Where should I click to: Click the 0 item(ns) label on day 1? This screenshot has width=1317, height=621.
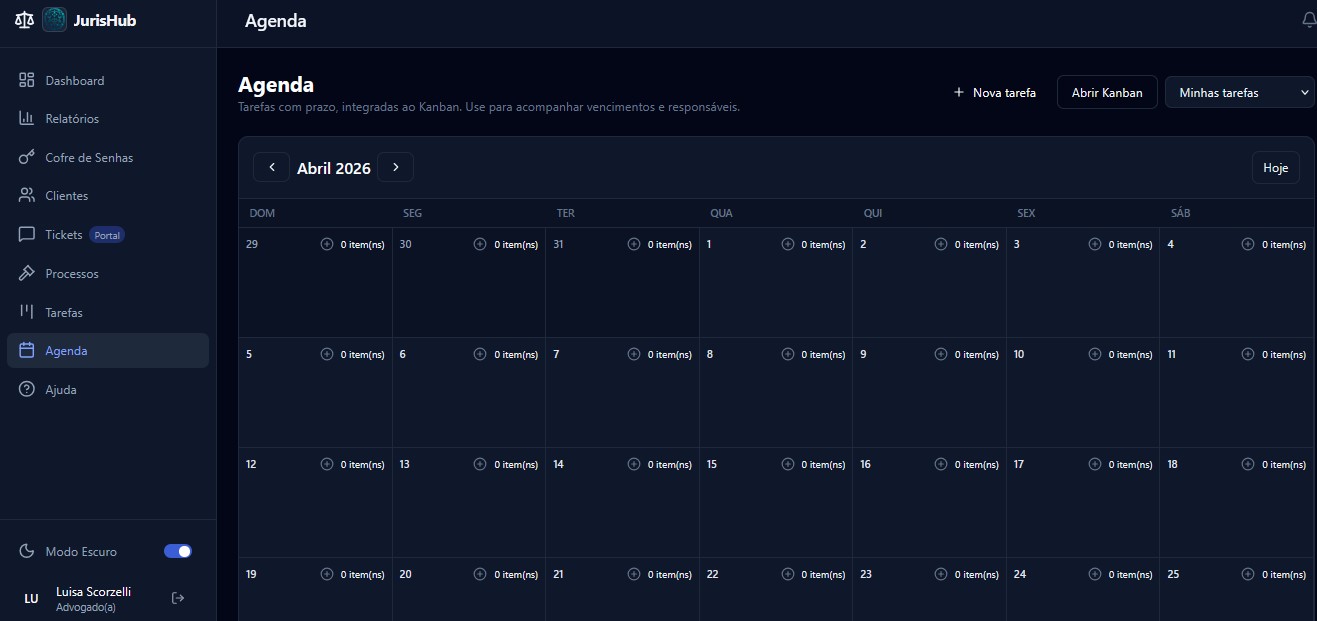(x=823, y=245)
